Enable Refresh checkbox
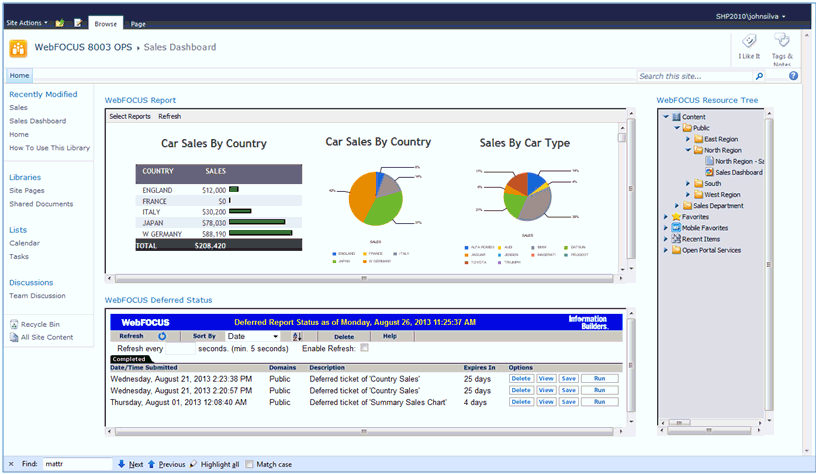The width and height of the screenshot is (816, 474). pyautogui.click(x=364, y=348)
